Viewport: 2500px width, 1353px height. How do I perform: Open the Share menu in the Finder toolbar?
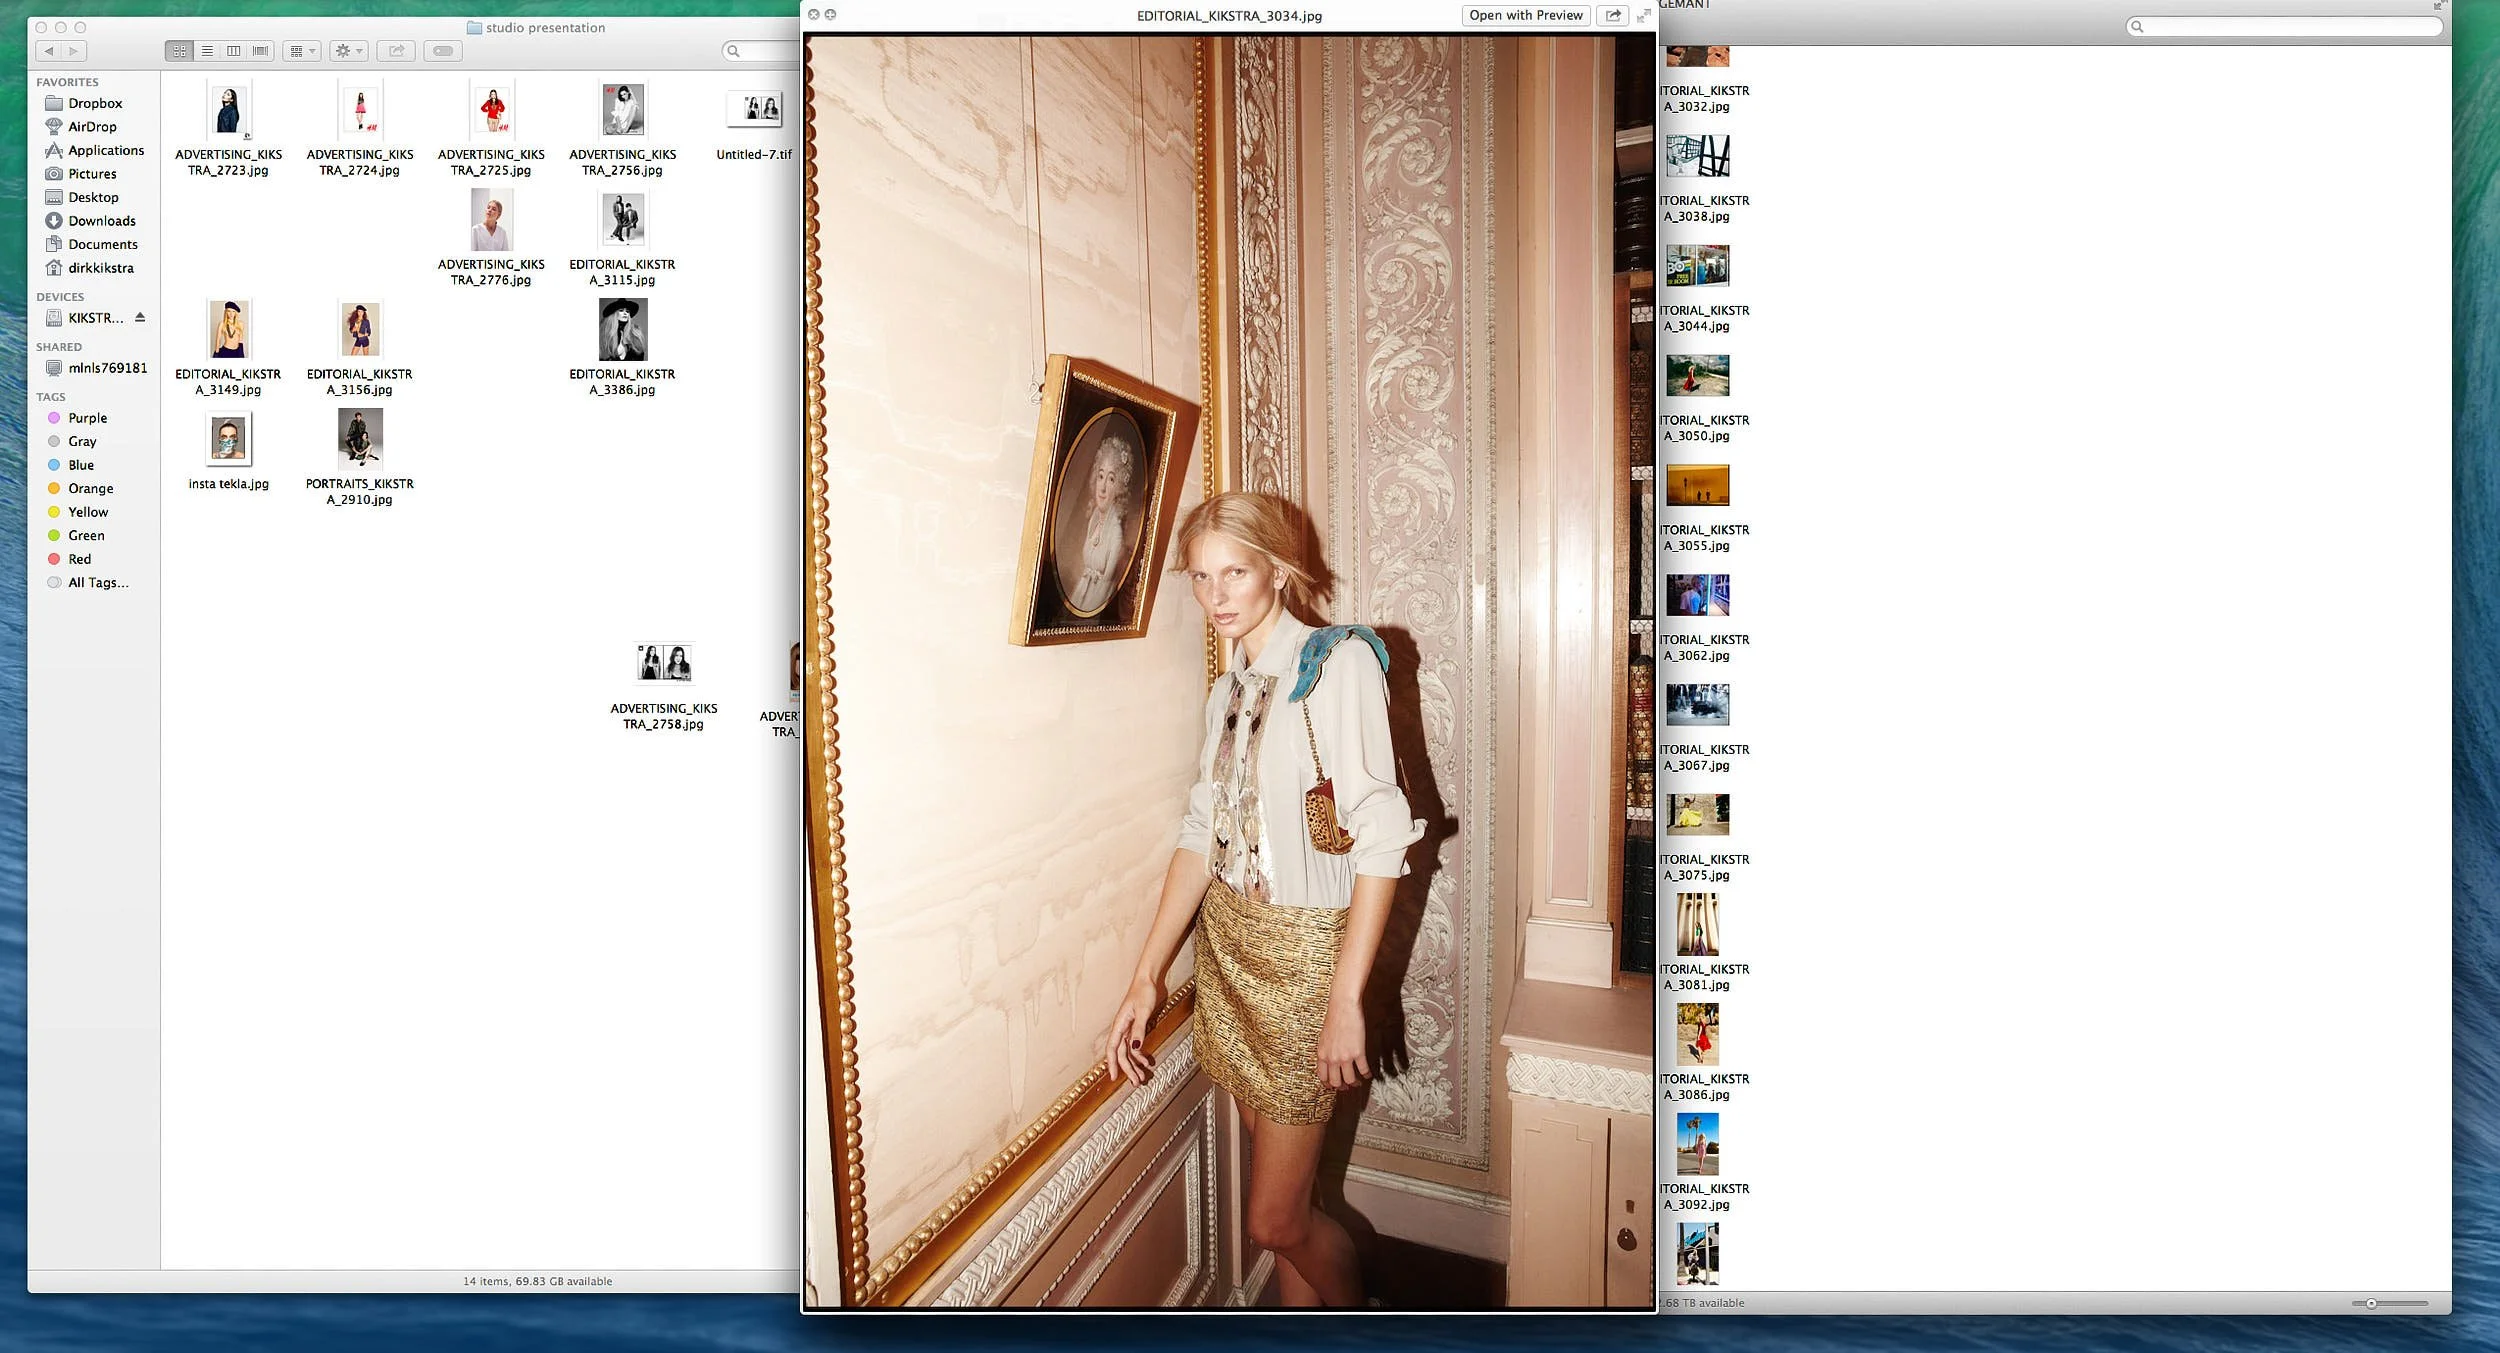[x=396, y=51]
